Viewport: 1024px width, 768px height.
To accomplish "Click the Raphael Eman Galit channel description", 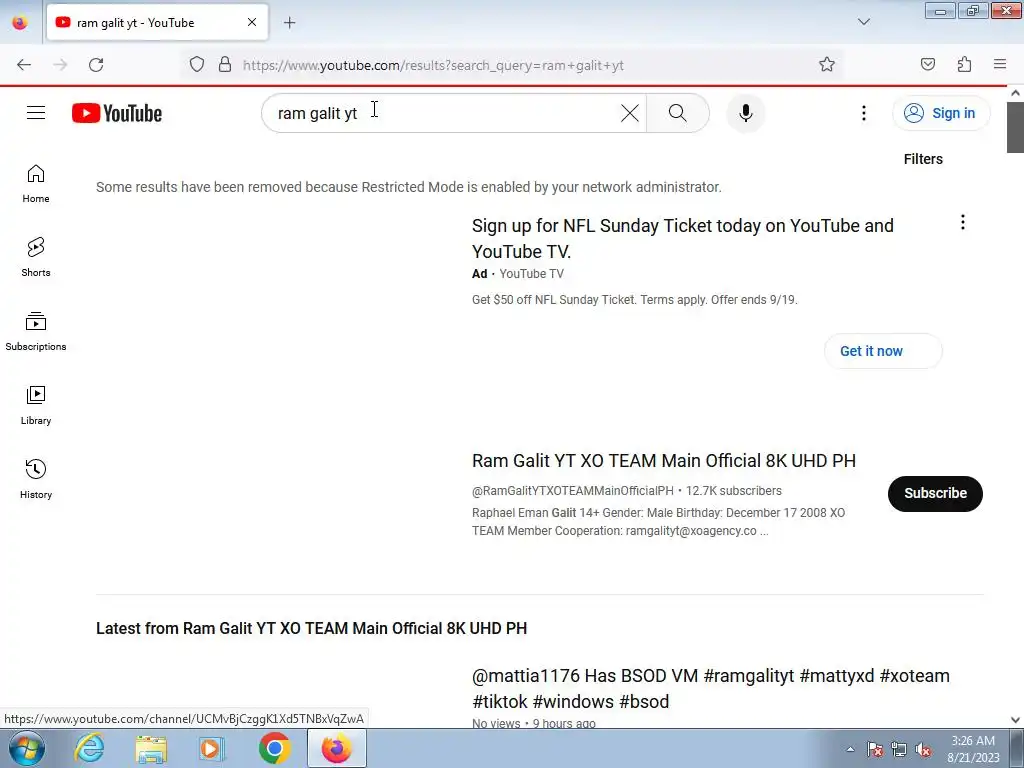I will point(658,522).
